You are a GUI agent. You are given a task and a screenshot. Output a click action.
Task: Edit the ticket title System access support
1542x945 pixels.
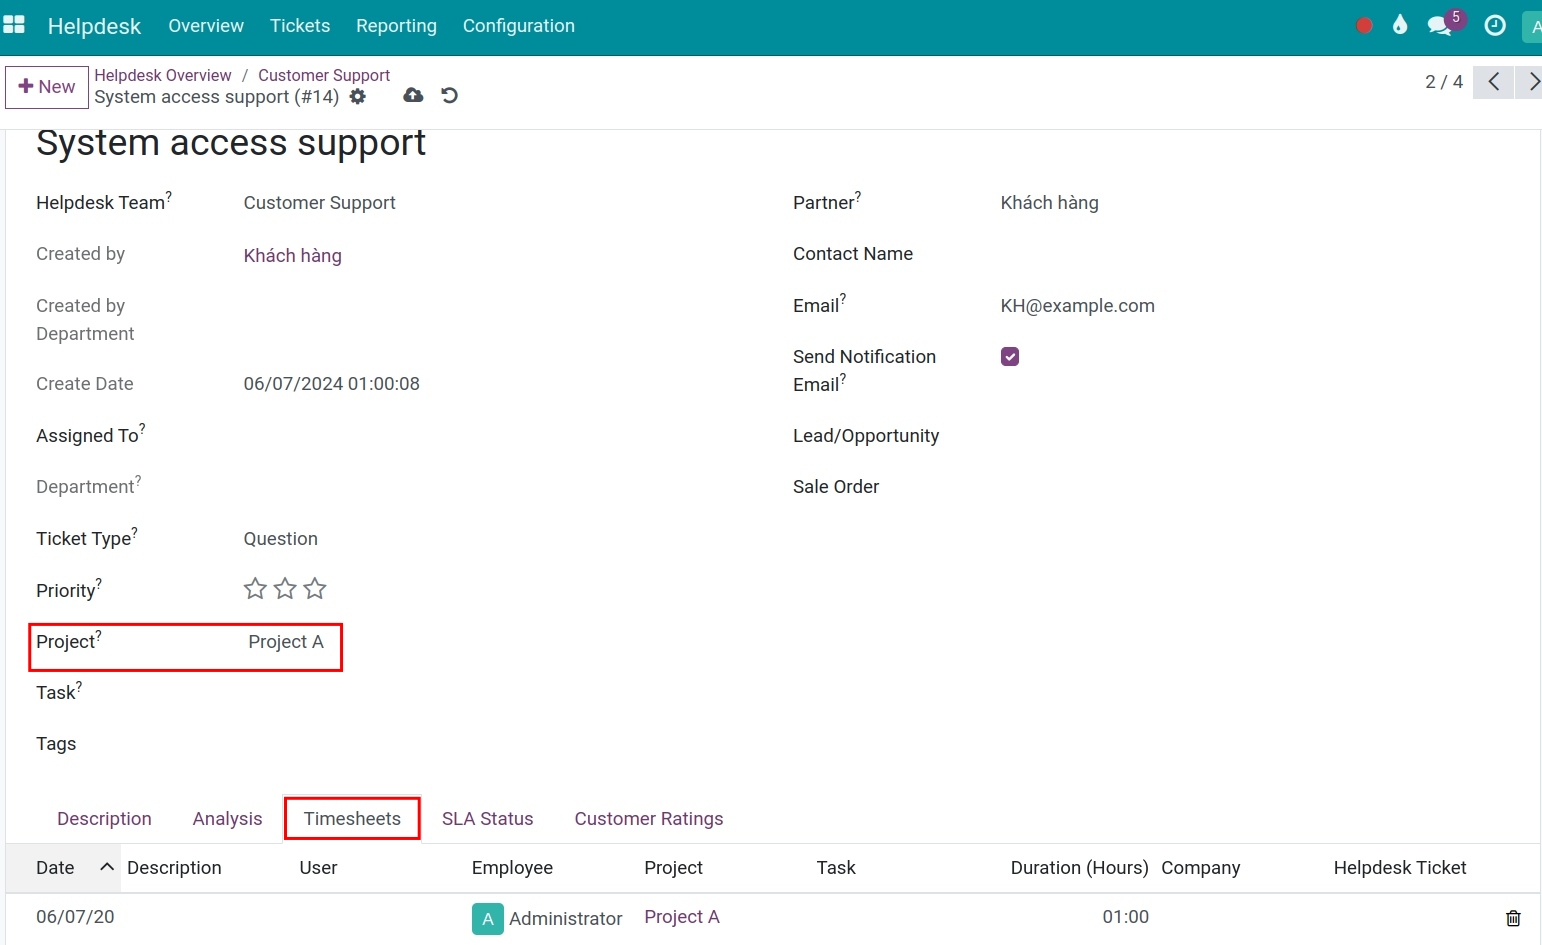point(231,143)
